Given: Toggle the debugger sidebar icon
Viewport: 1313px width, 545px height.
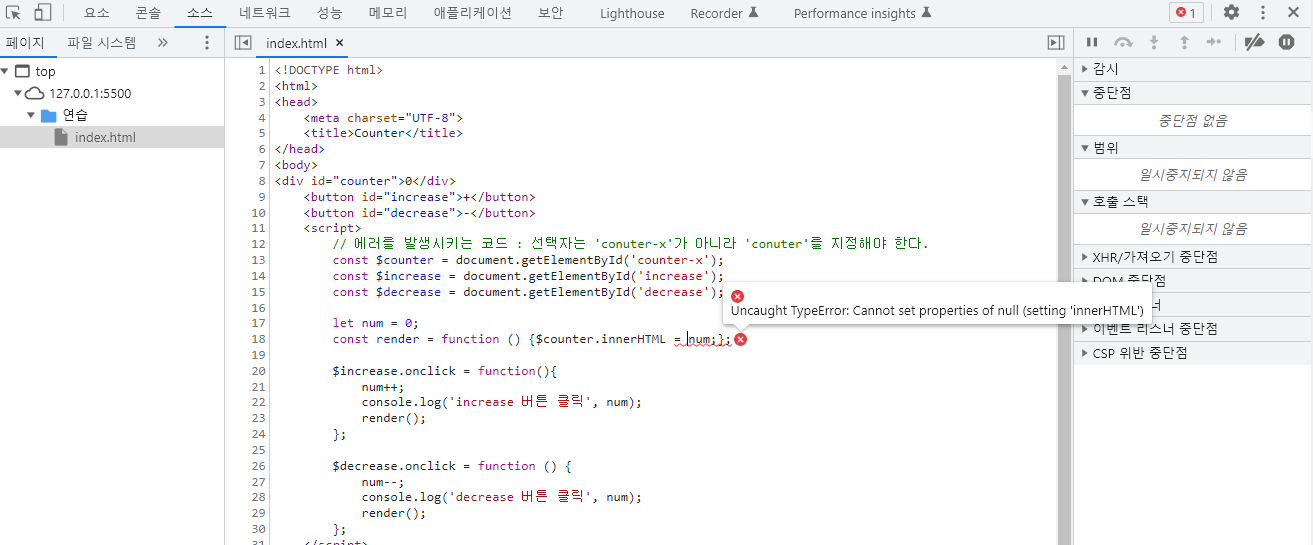Looking at the screenshot, I should click(x=1055, y=43).
